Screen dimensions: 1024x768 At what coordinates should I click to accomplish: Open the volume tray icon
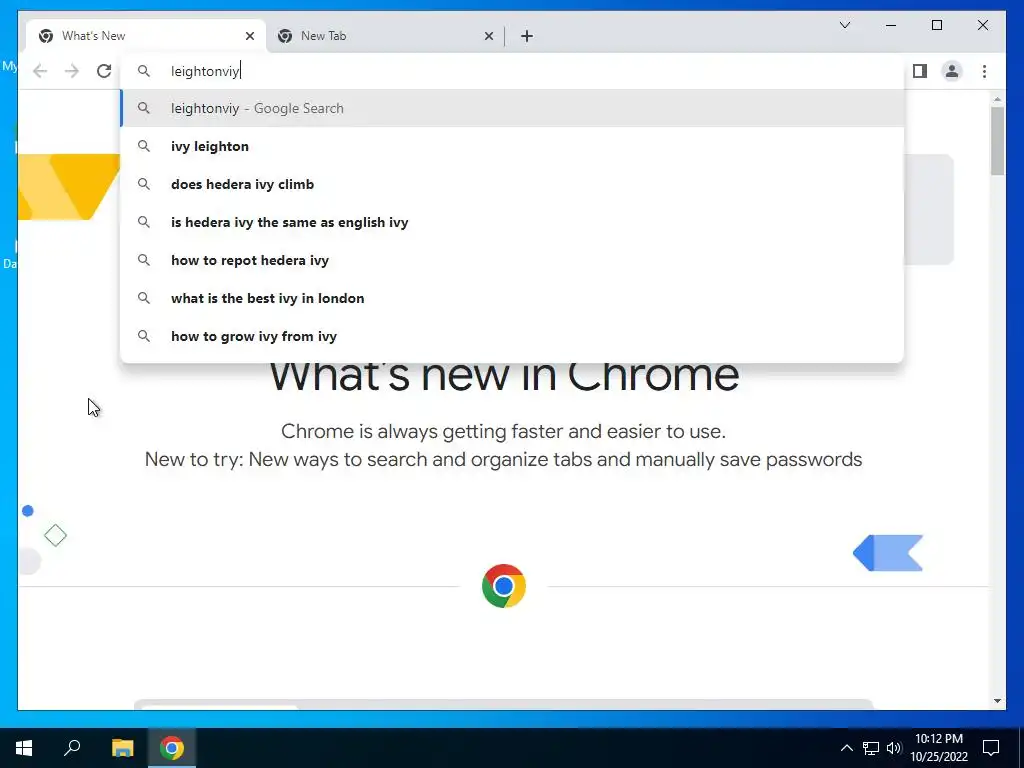click(894, 748)
